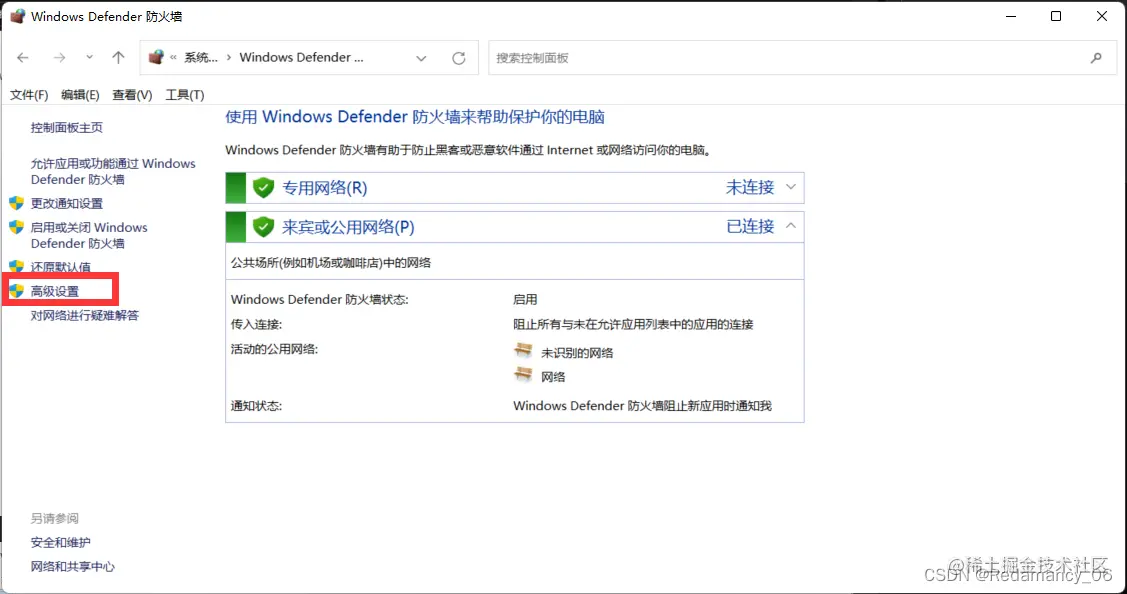The height and width of the screenshot is (594, 1127).
Task: Open the recent locations dropdown arrow
Action: pyautogui.click(x=89, y=58)
